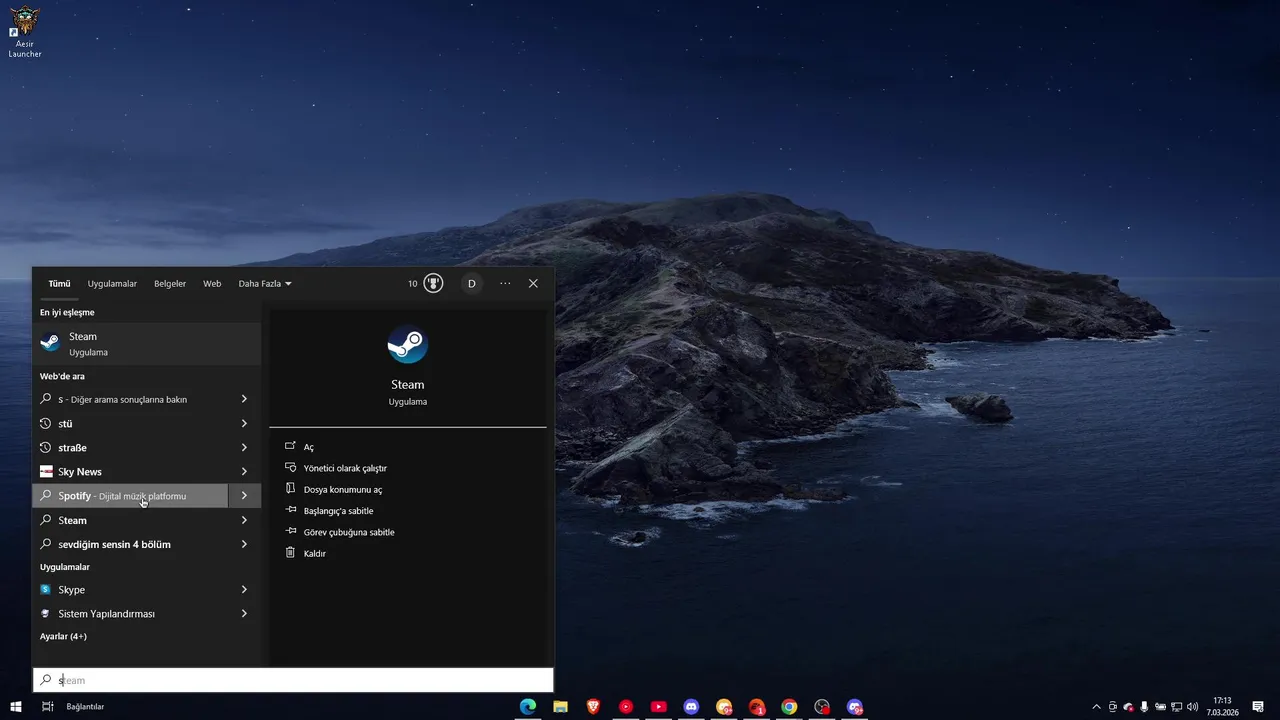Screen dimensions: 1280x720
Task: Click the Bağlantılar taskbar toolbar
Action: [x=85, y=707]
